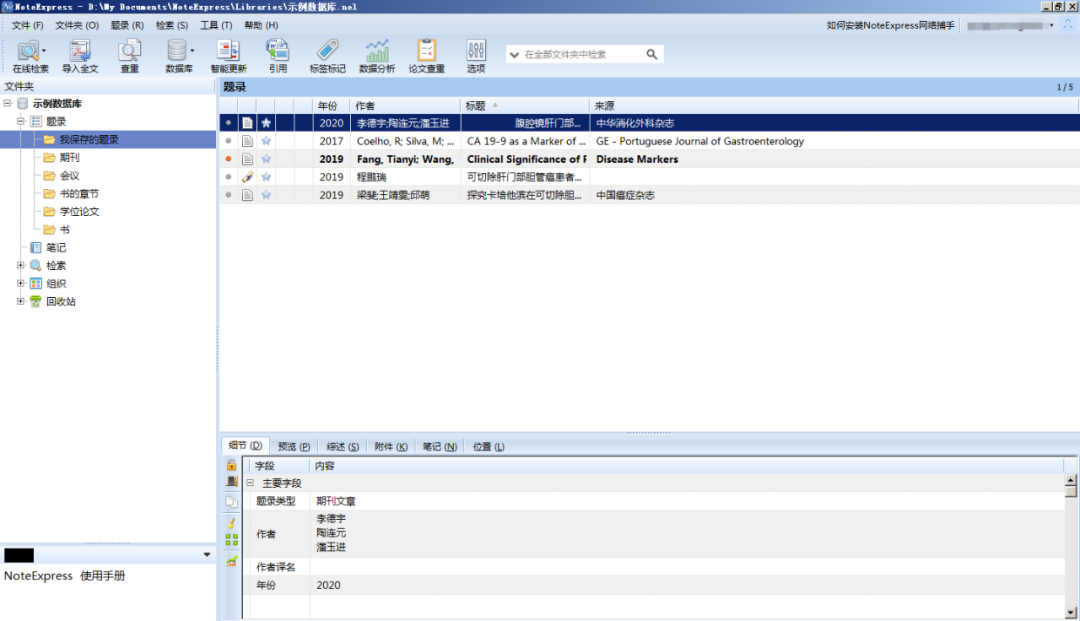Toggle read-status dot for Fang, Tianyi record

[x=229, y=159]
